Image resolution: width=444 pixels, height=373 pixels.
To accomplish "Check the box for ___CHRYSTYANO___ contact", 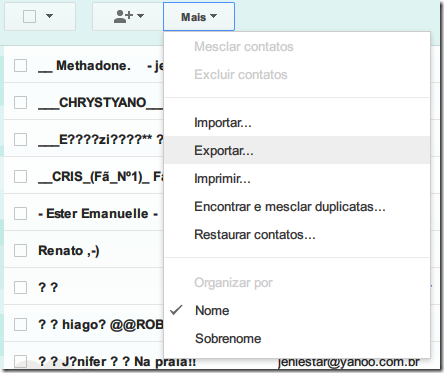I will click(20, 102).
